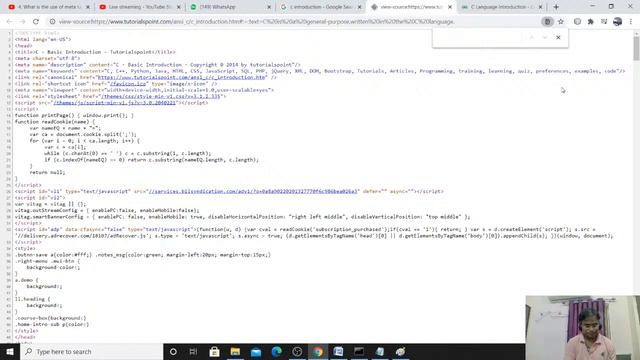Image resolution: width=640 pixels, height=360 pixels.
Task: Open a new browser tab
Action: click(x=556, y=7)
